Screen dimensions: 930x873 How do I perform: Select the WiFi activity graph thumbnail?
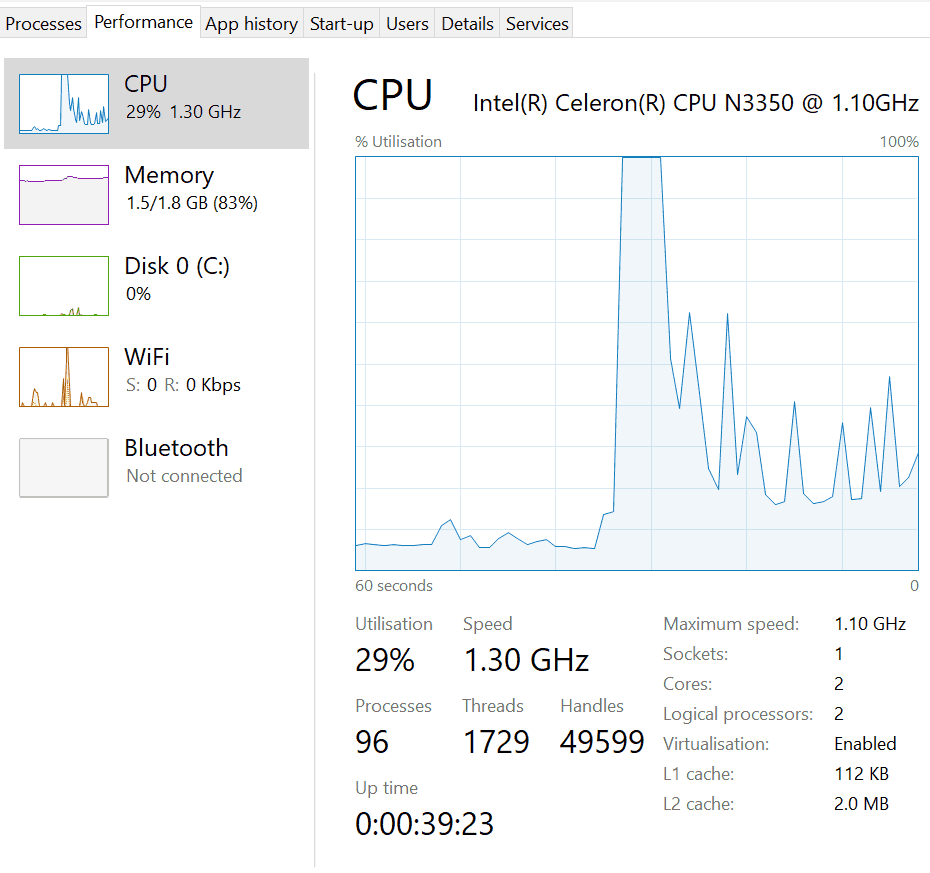point(64,377)
